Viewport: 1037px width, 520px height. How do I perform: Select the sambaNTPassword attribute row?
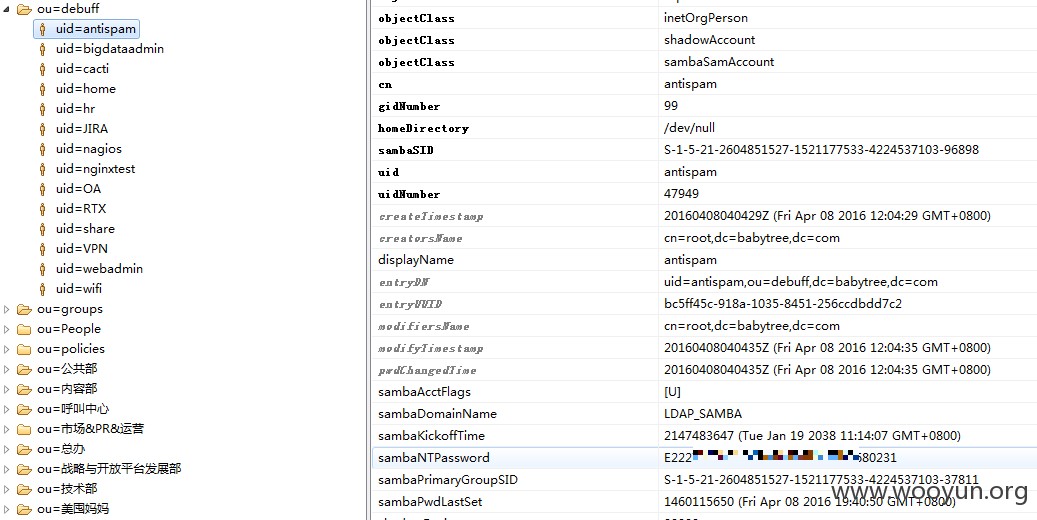(704, 458)
